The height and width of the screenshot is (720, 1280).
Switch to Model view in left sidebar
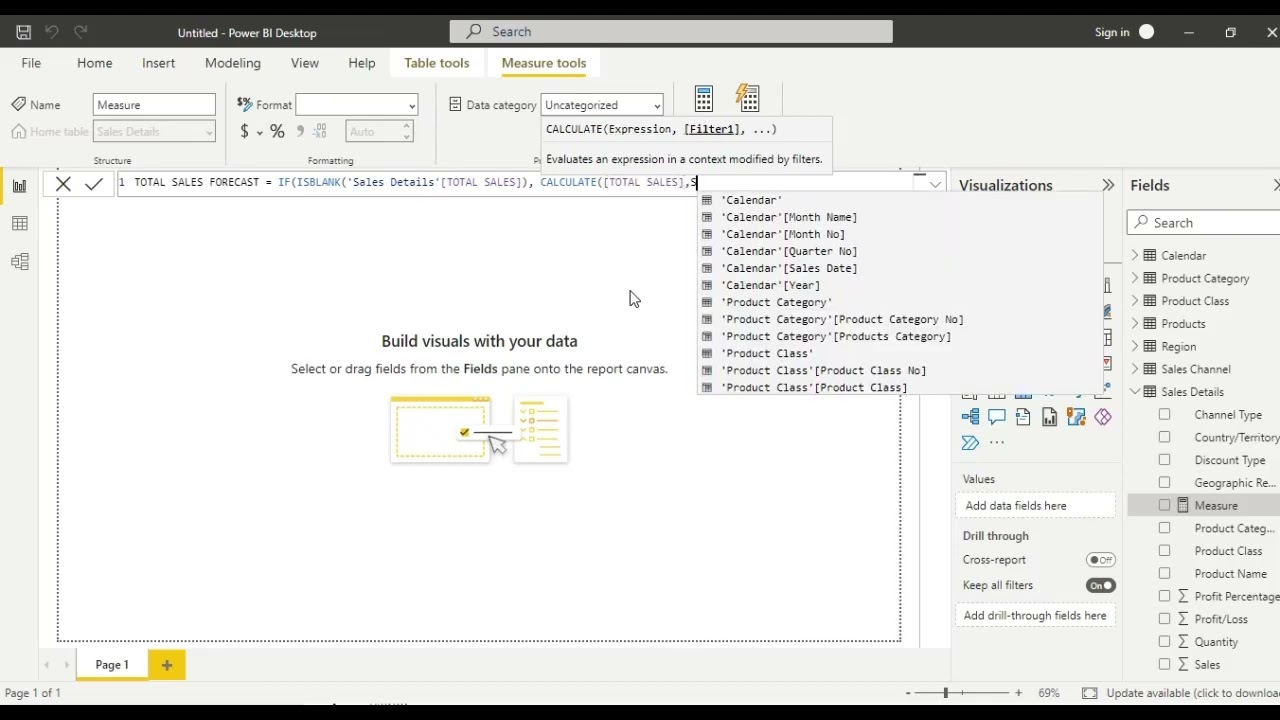pyautogui.click(x=19, y=262)
